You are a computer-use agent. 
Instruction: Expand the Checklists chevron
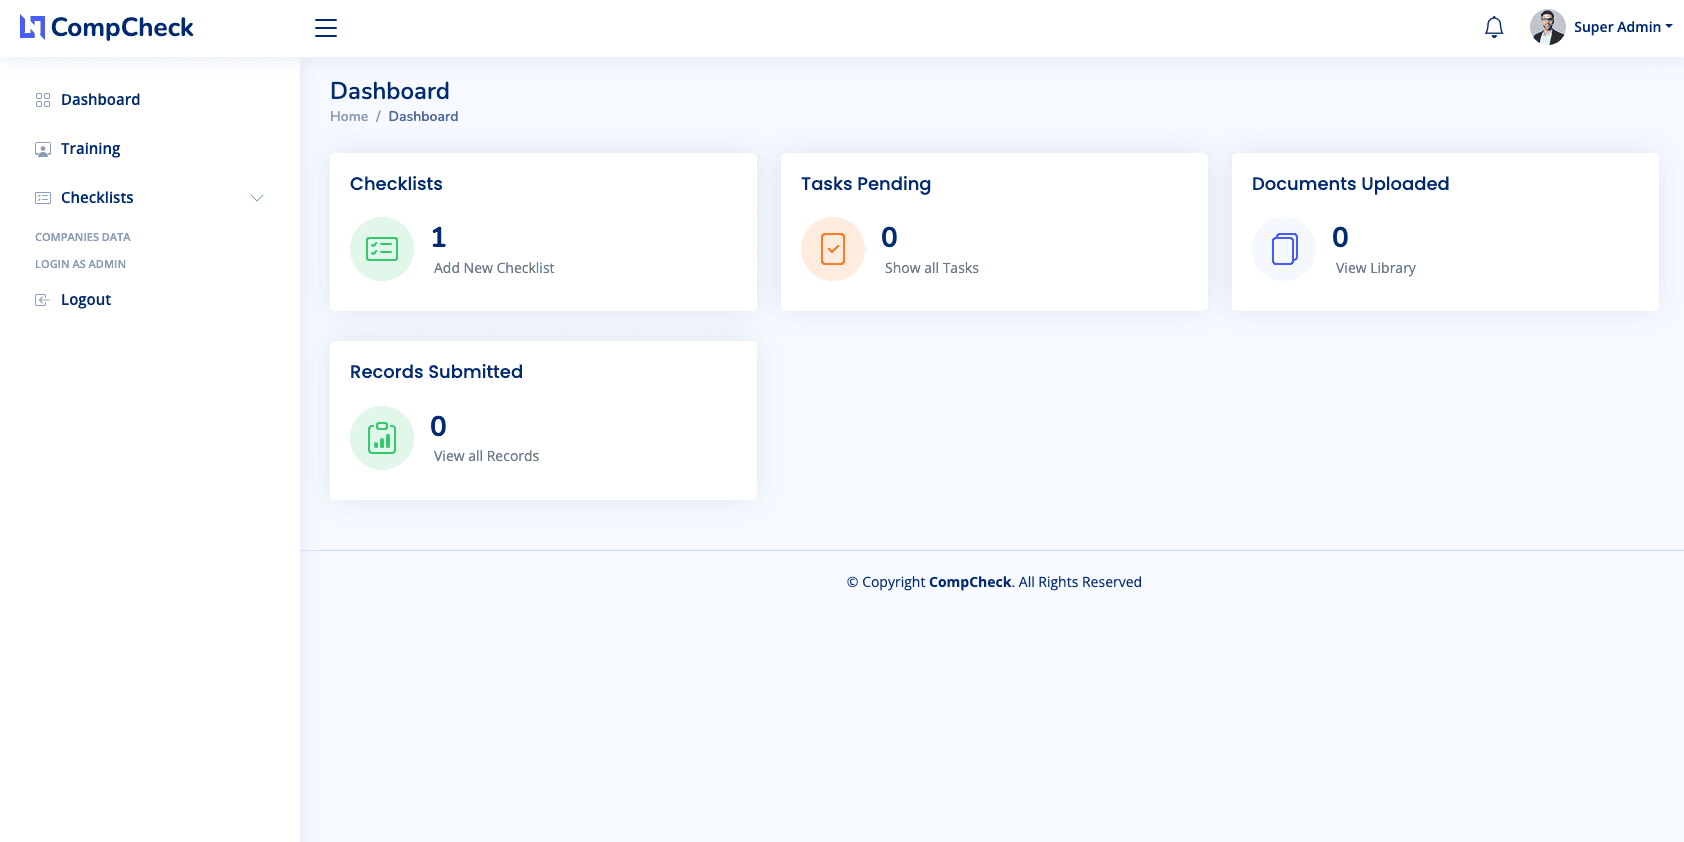[x=257, y=198]
